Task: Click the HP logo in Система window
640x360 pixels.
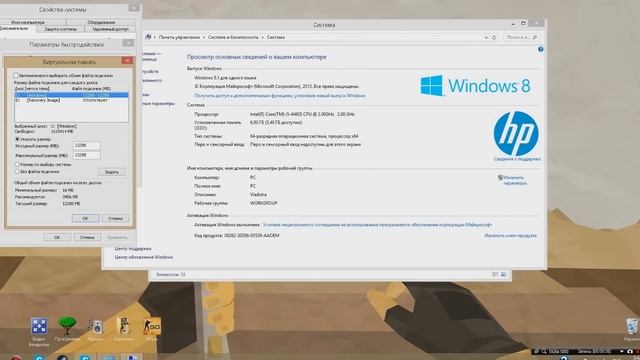Action: pos(516,133)
